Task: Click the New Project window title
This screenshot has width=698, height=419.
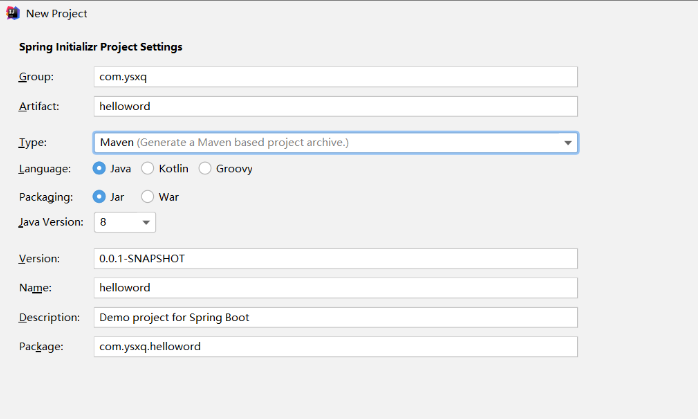Action: [x=56, y=14]
